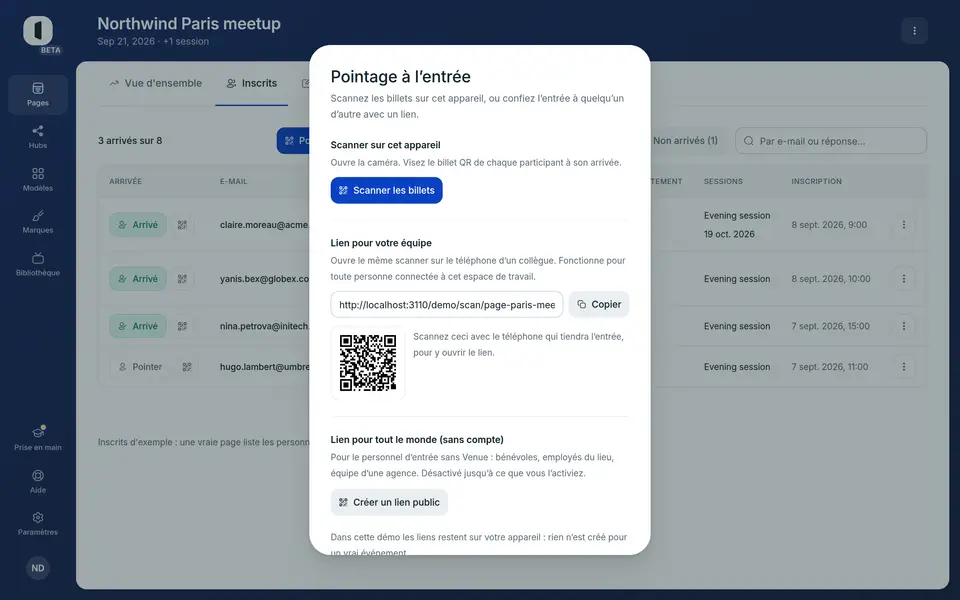The width and height of the screenshot is (960, 600).
Task: Click the '19 oct. 2026' session date
Action: point(729,234)
